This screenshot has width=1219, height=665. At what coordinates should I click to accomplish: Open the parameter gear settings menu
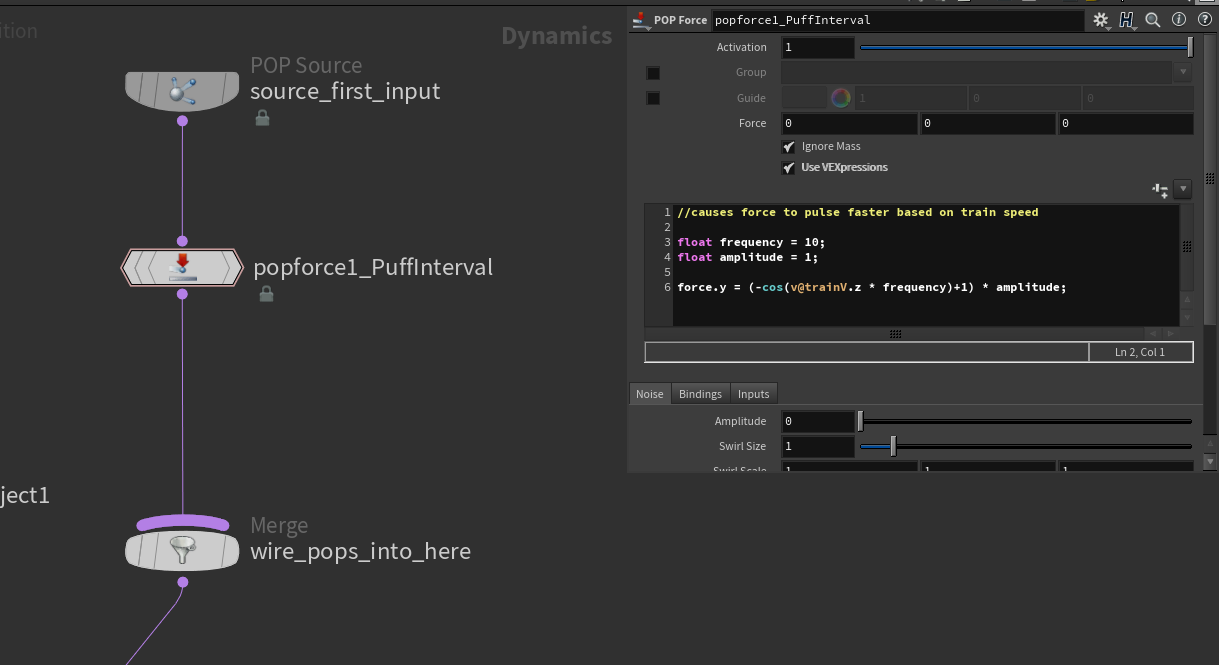[1102, 20]
